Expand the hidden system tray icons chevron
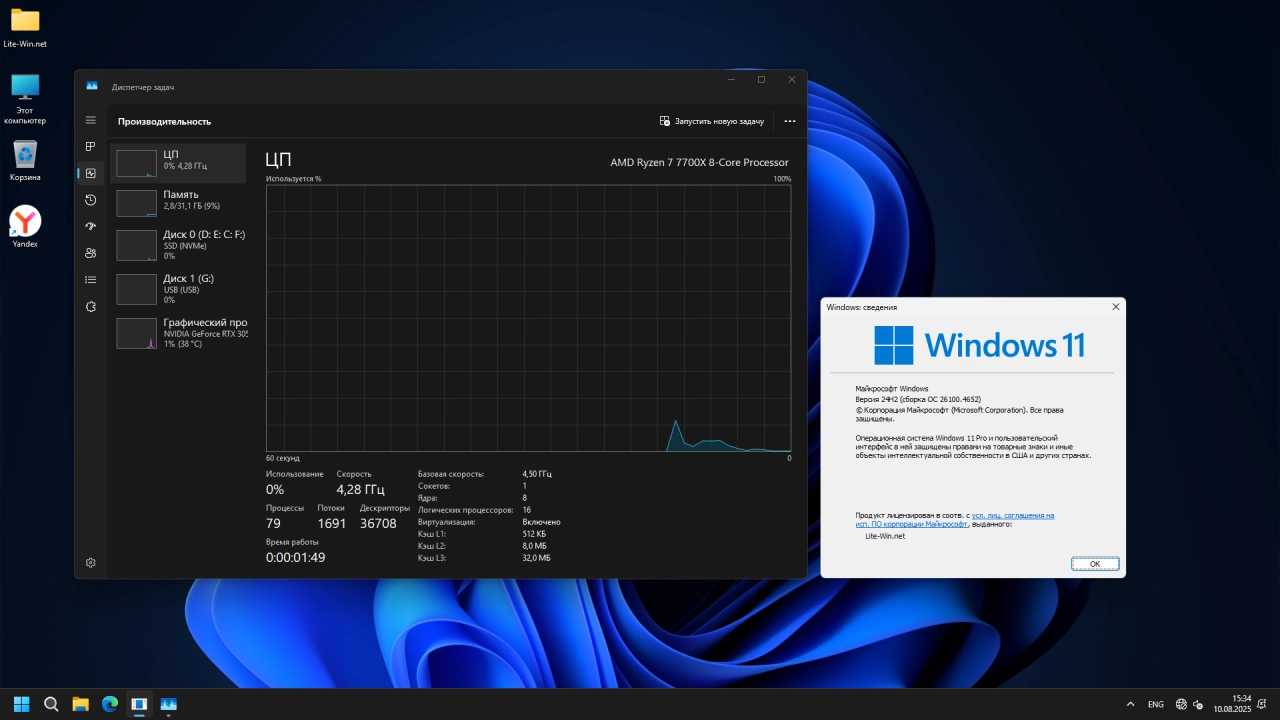The height and width of the screenshot is (720, 1280). point(1131,704)
